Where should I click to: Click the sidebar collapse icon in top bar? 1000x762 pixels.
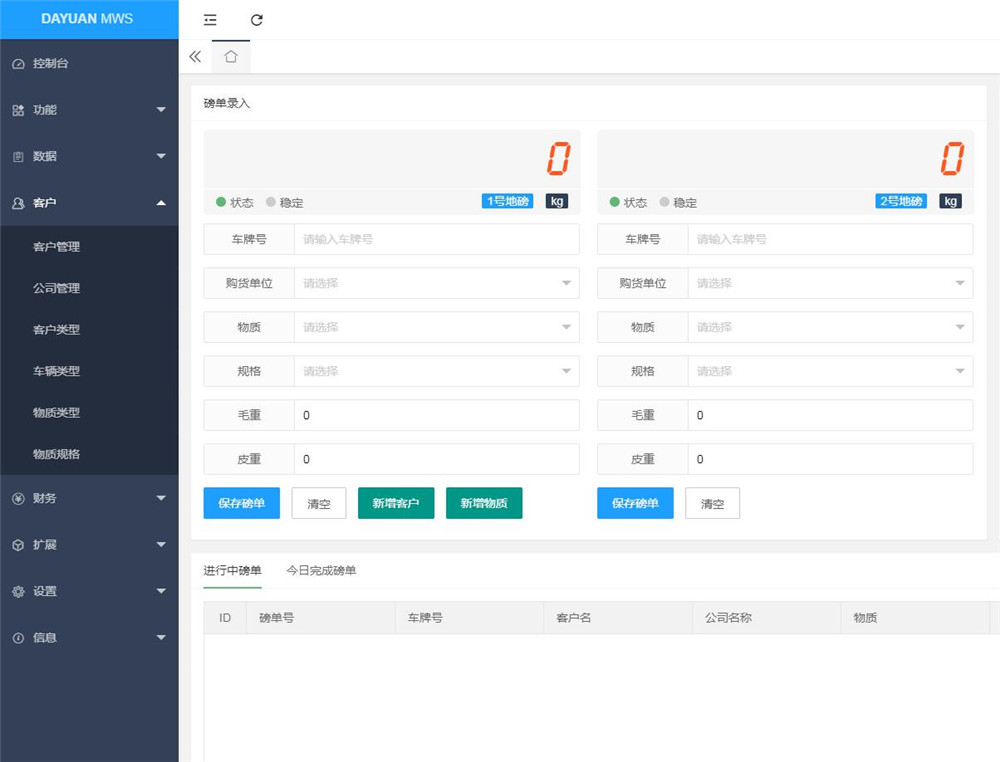coord(210,20)
